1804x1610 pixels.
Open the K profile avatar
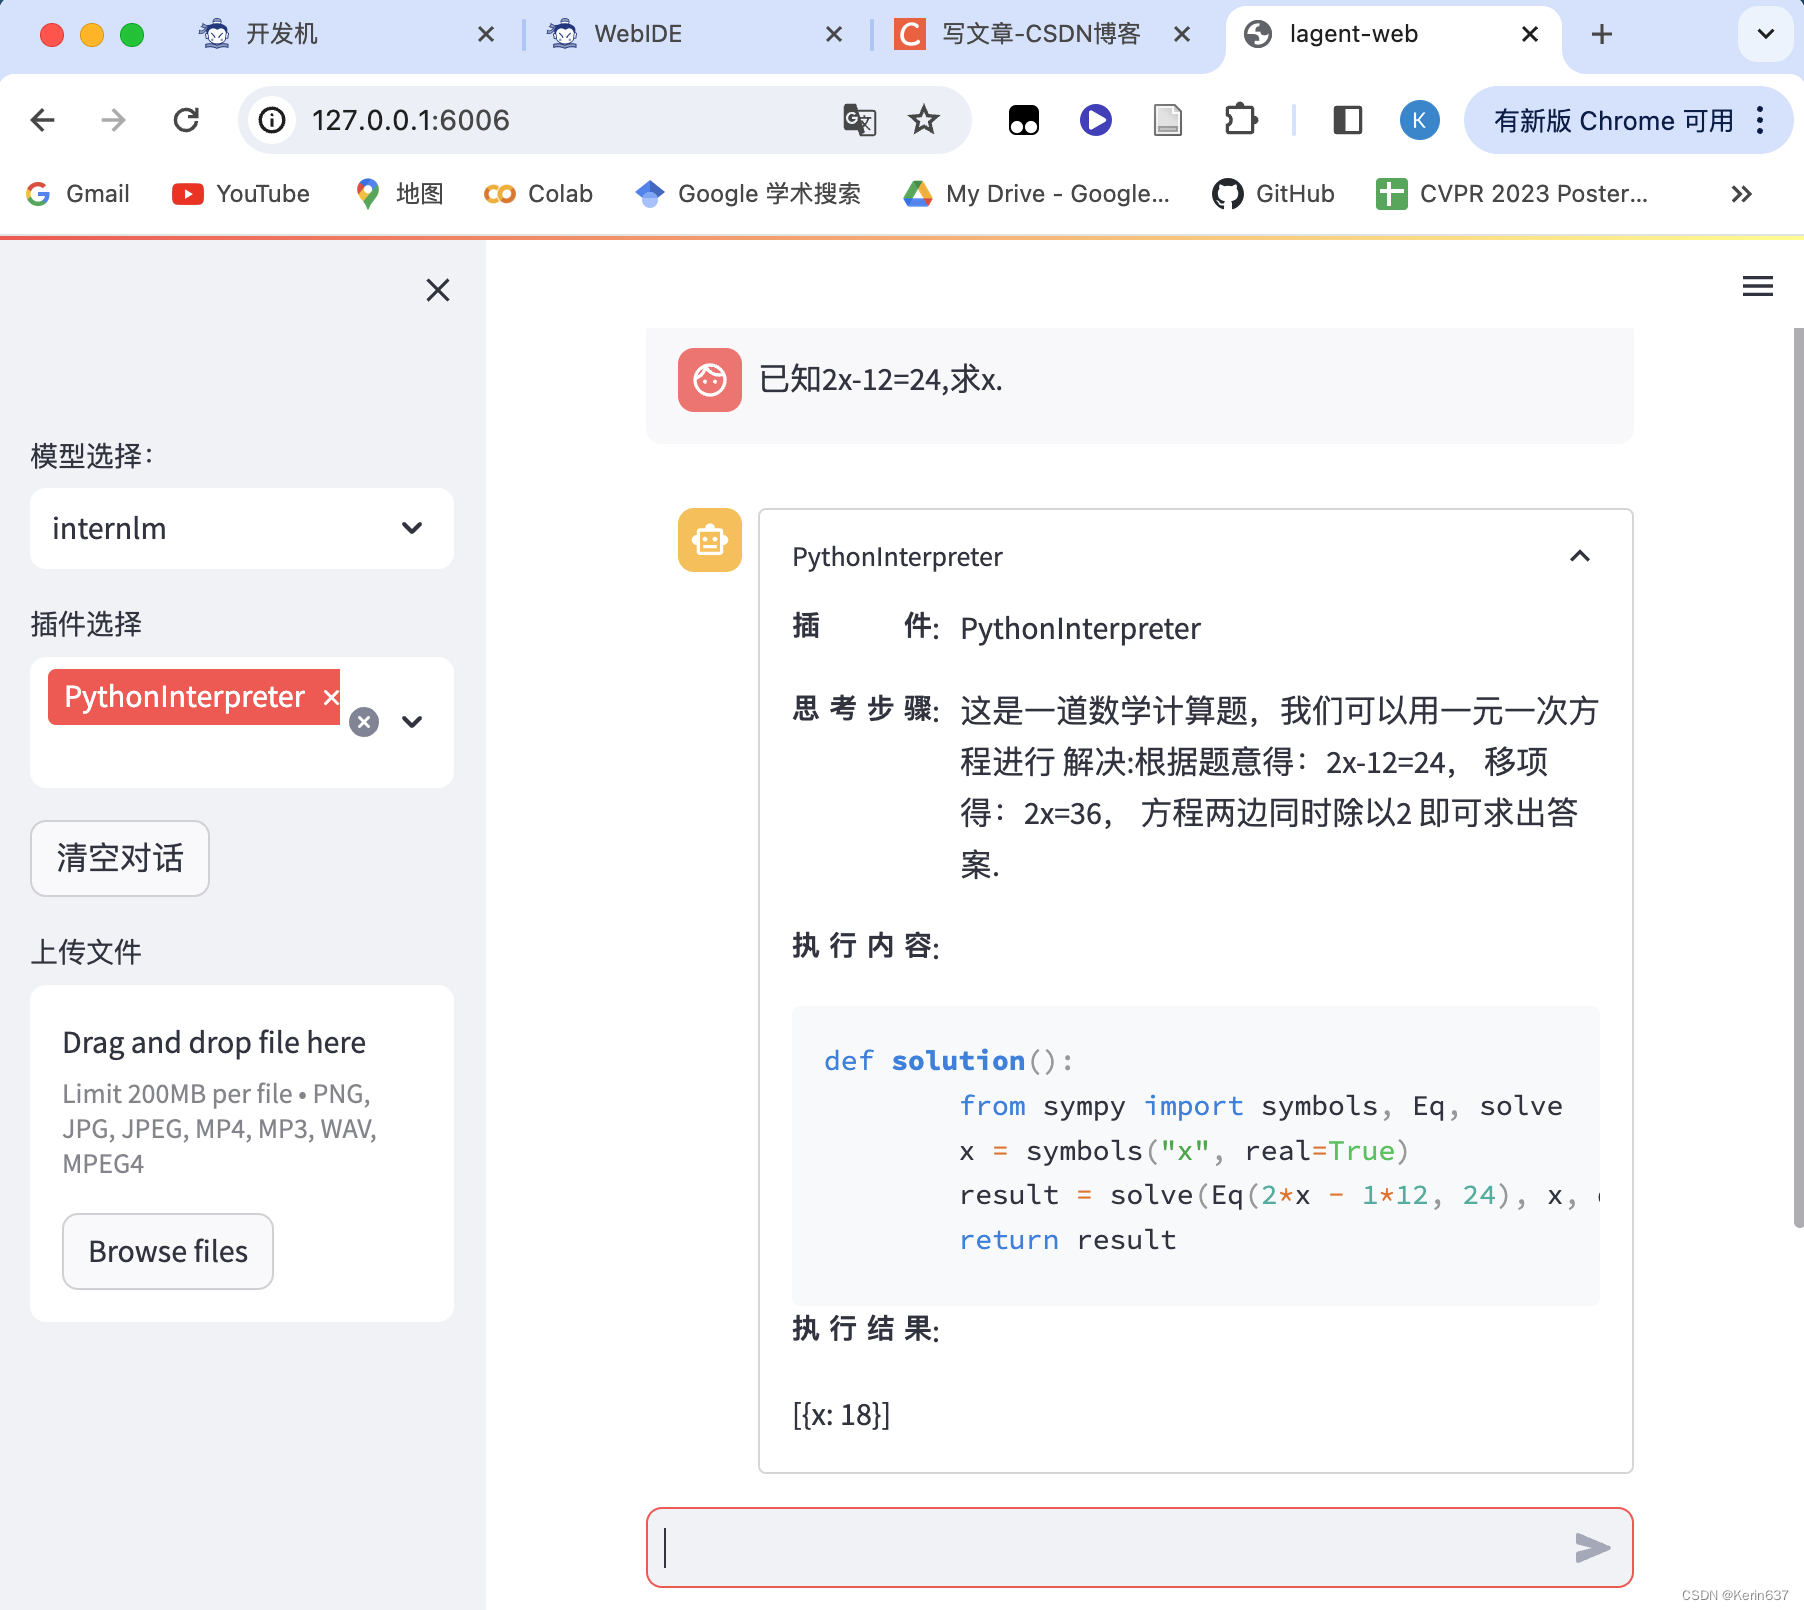point(1419,120)
